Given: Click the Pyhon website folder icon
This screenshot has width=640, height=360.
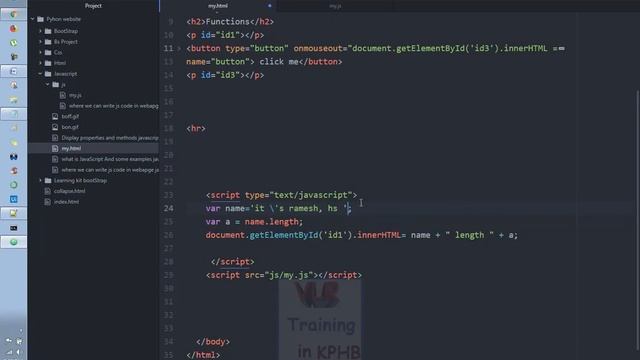Looking at the screenshot, I should tap(40, 19).
